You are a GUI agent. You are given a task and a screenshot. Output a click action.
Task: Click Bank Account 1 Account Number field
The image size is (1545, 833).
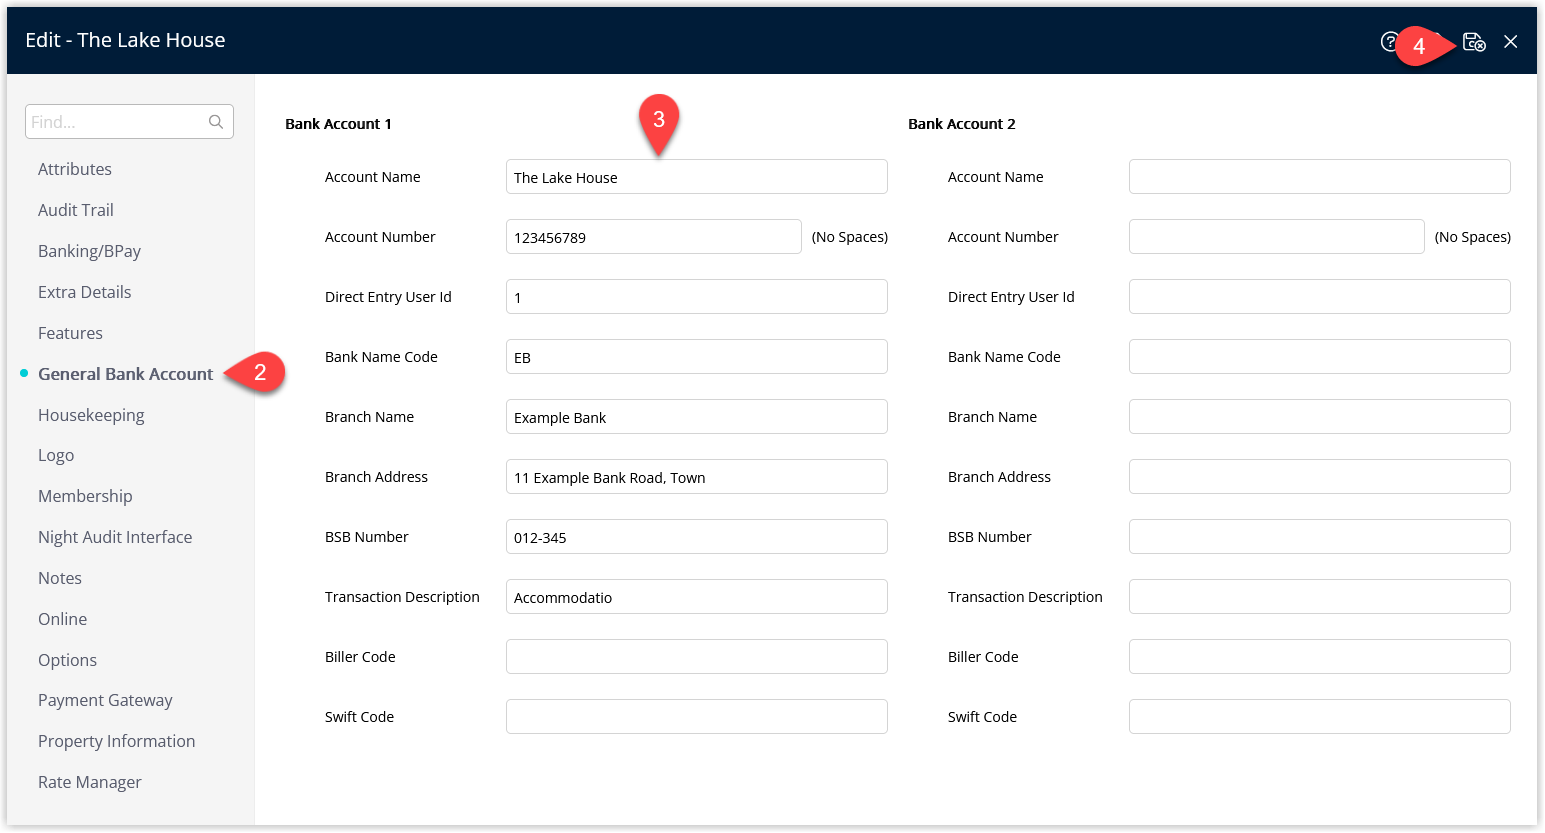pos(654,237)
